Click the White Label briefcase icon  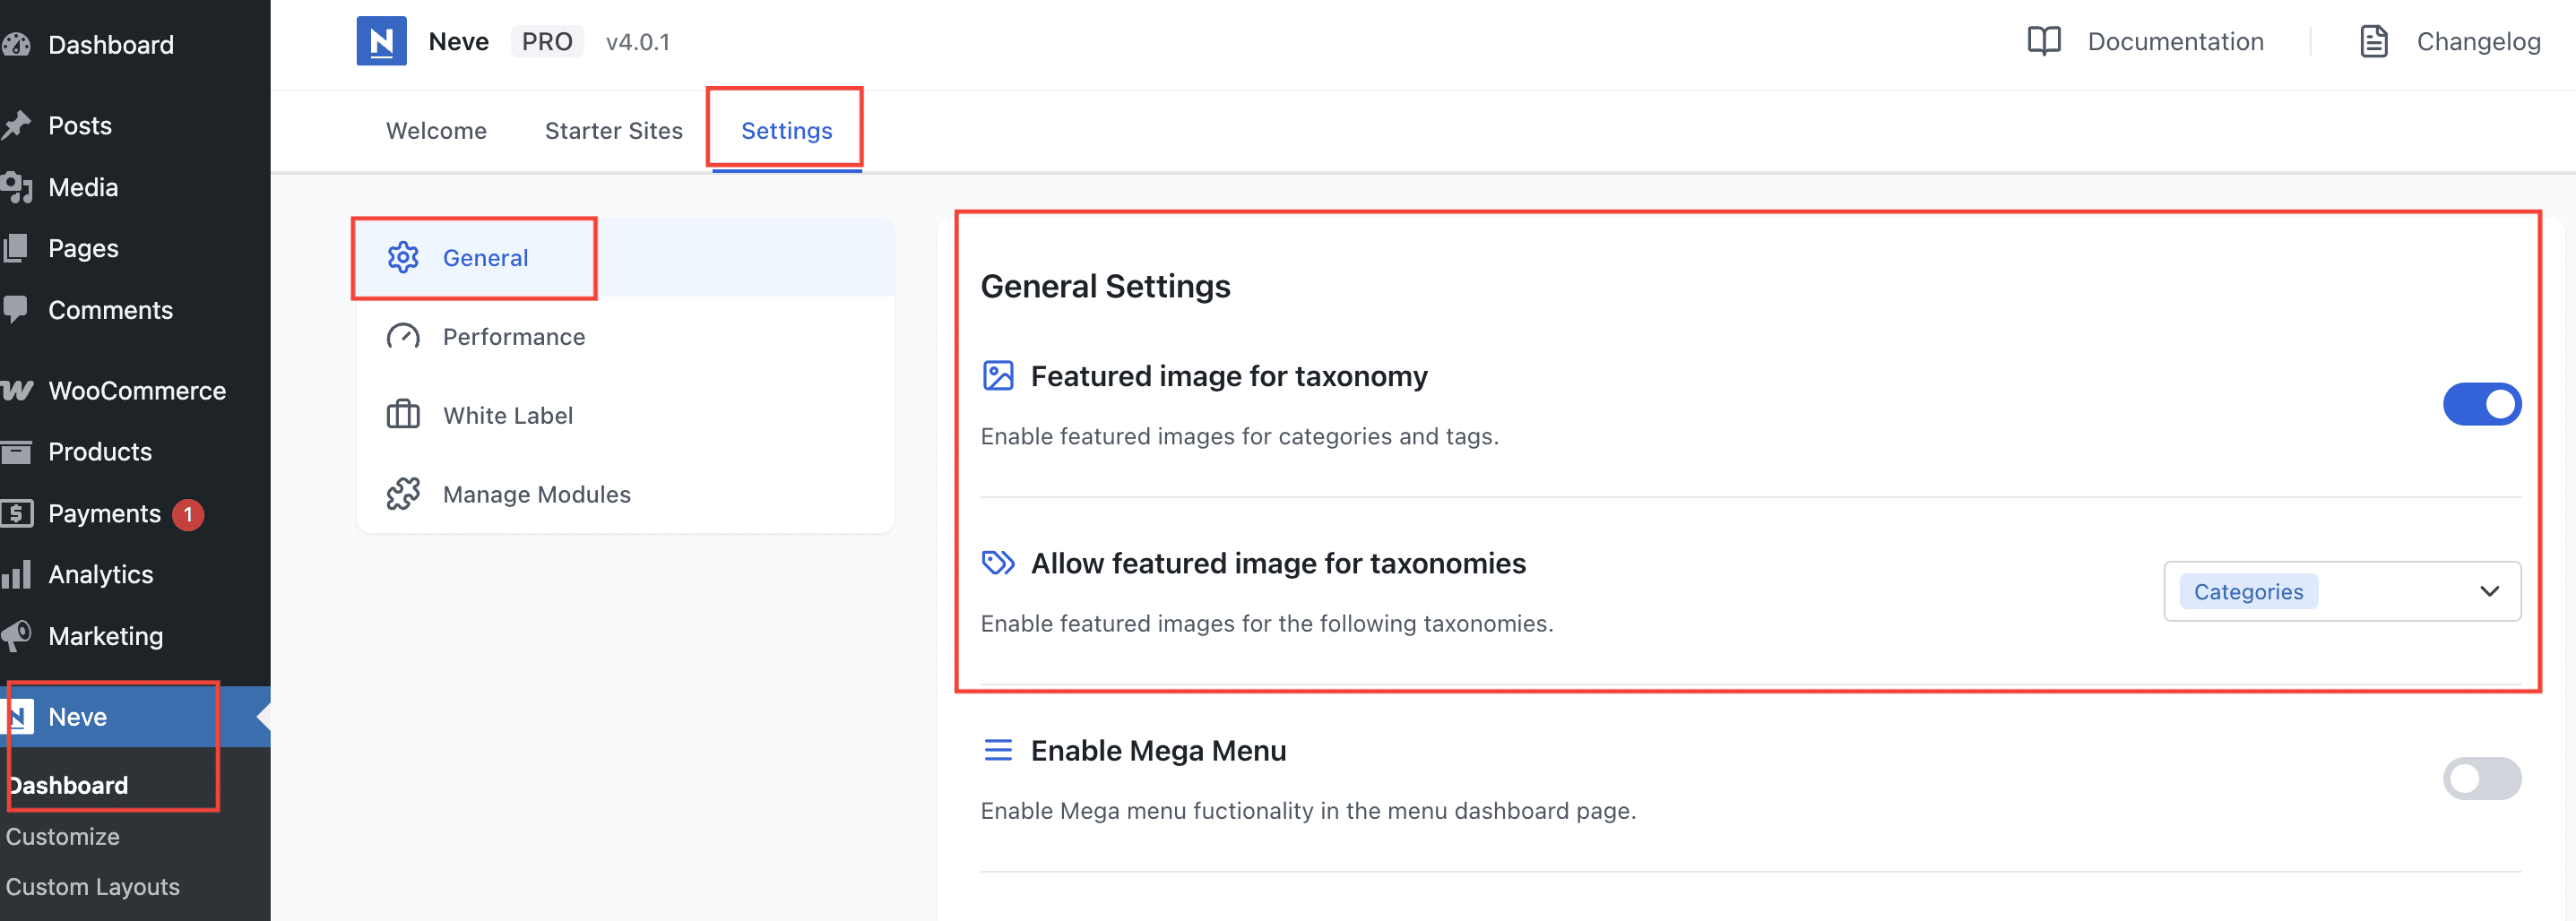(x=403, y=415)
